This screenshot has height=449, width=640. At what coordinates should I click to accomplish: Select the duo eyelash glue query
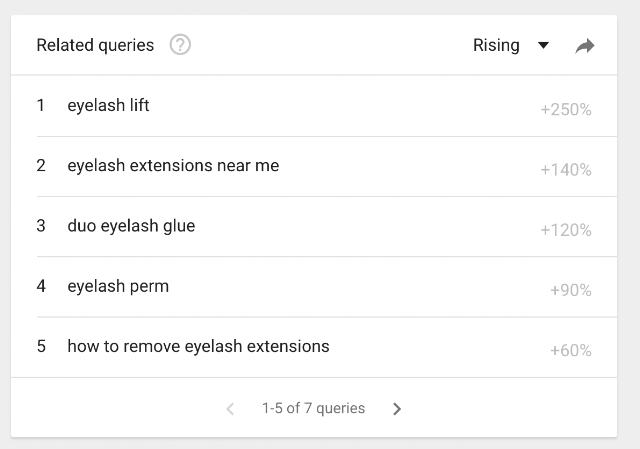(131, 226)
